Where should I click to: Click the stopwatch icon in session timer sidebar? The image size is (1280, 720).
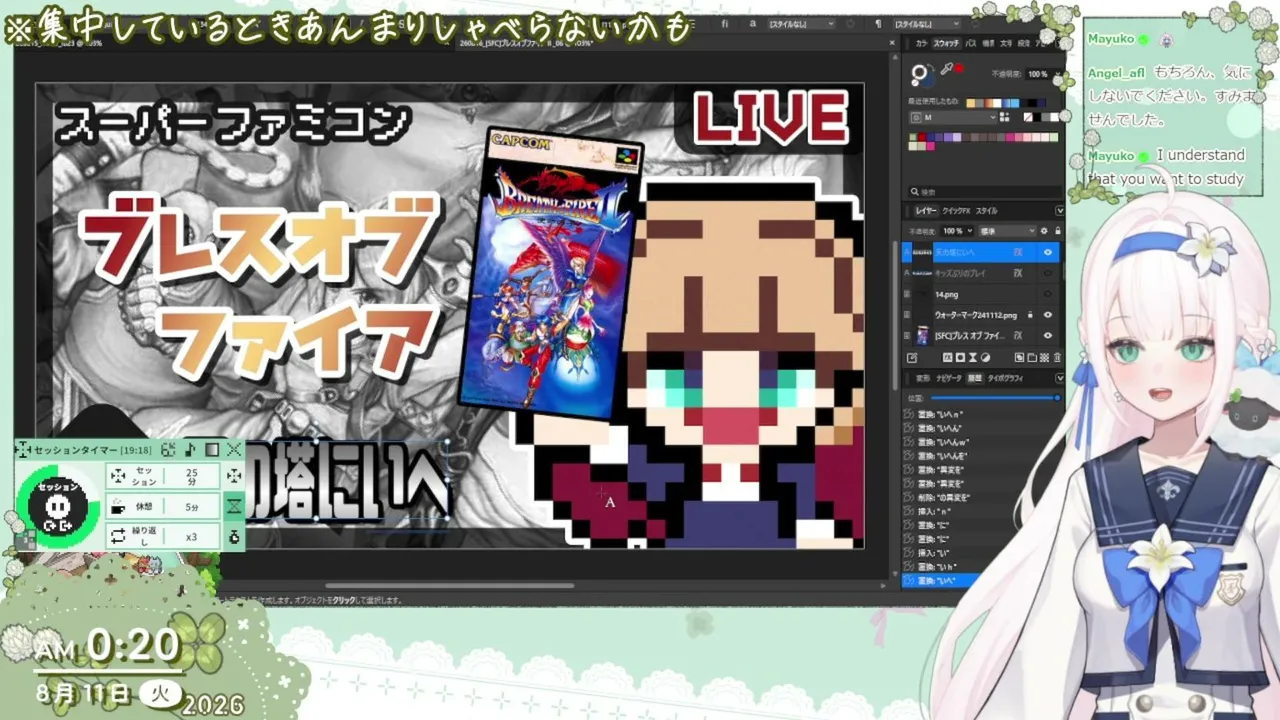234,537
